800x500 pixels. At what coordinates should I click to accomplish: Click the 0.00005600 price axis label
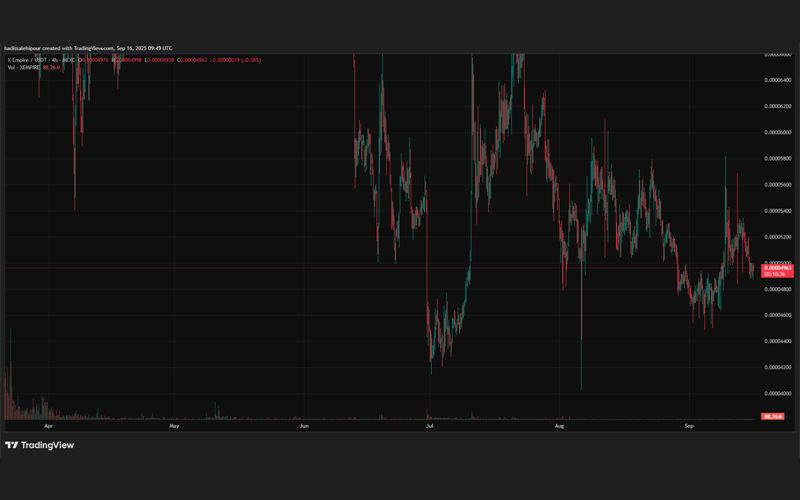click(x=778, y=185)
